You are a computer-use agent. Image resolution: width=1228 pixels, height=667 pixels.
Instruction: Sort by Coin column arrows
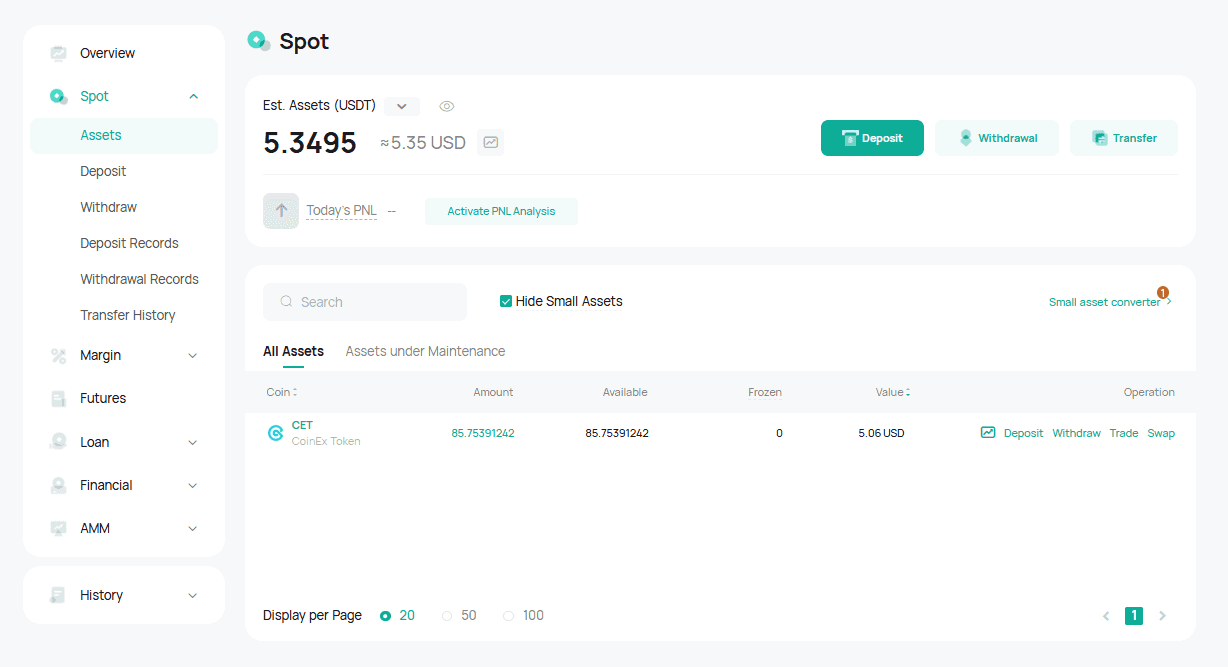[295, 393]
